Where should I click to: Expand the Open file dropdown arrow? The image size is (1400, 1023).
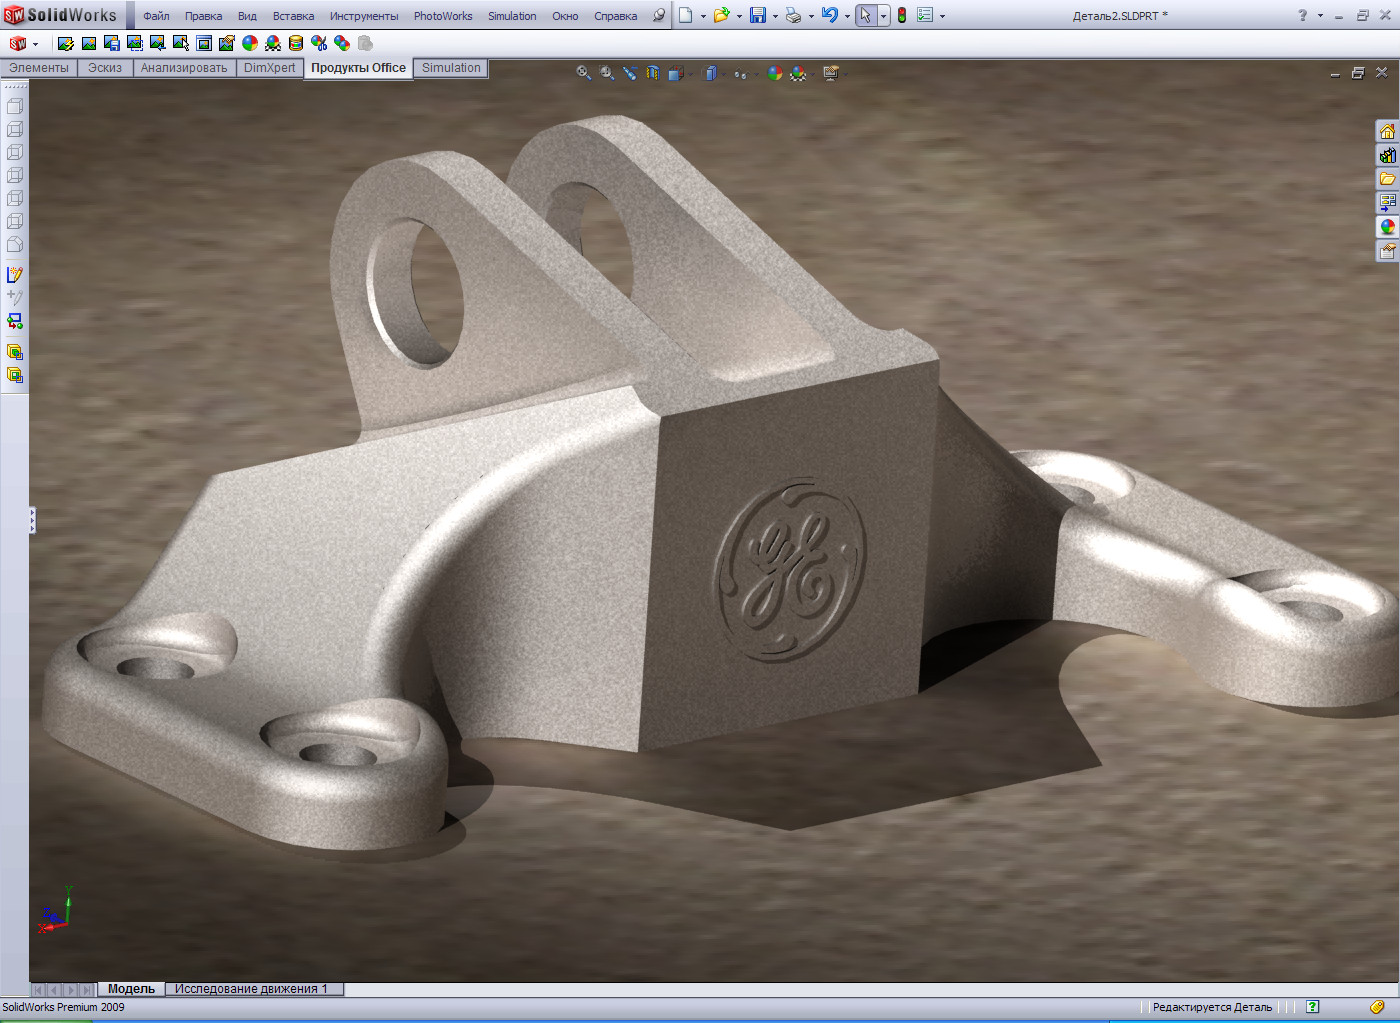point(739,16)
